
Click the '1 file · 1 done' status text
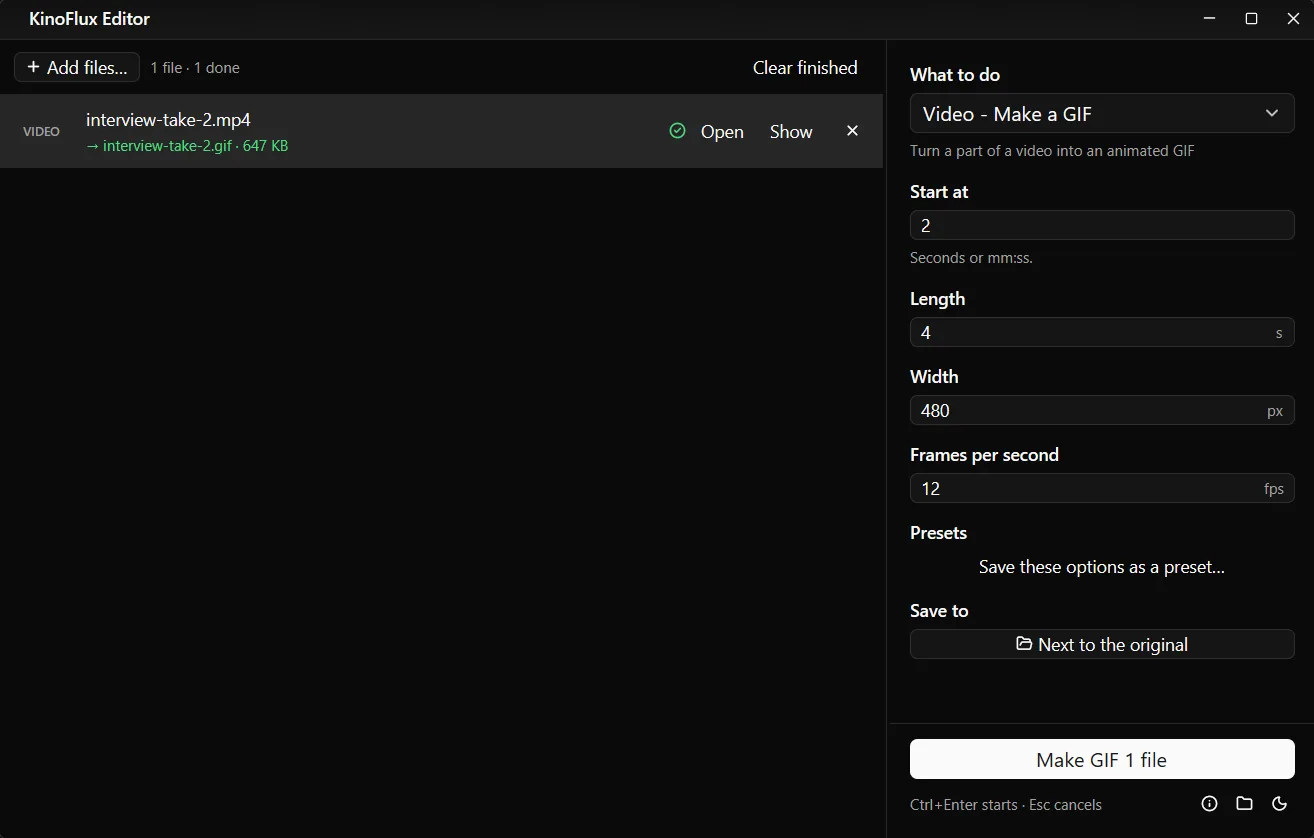point(195,68)
